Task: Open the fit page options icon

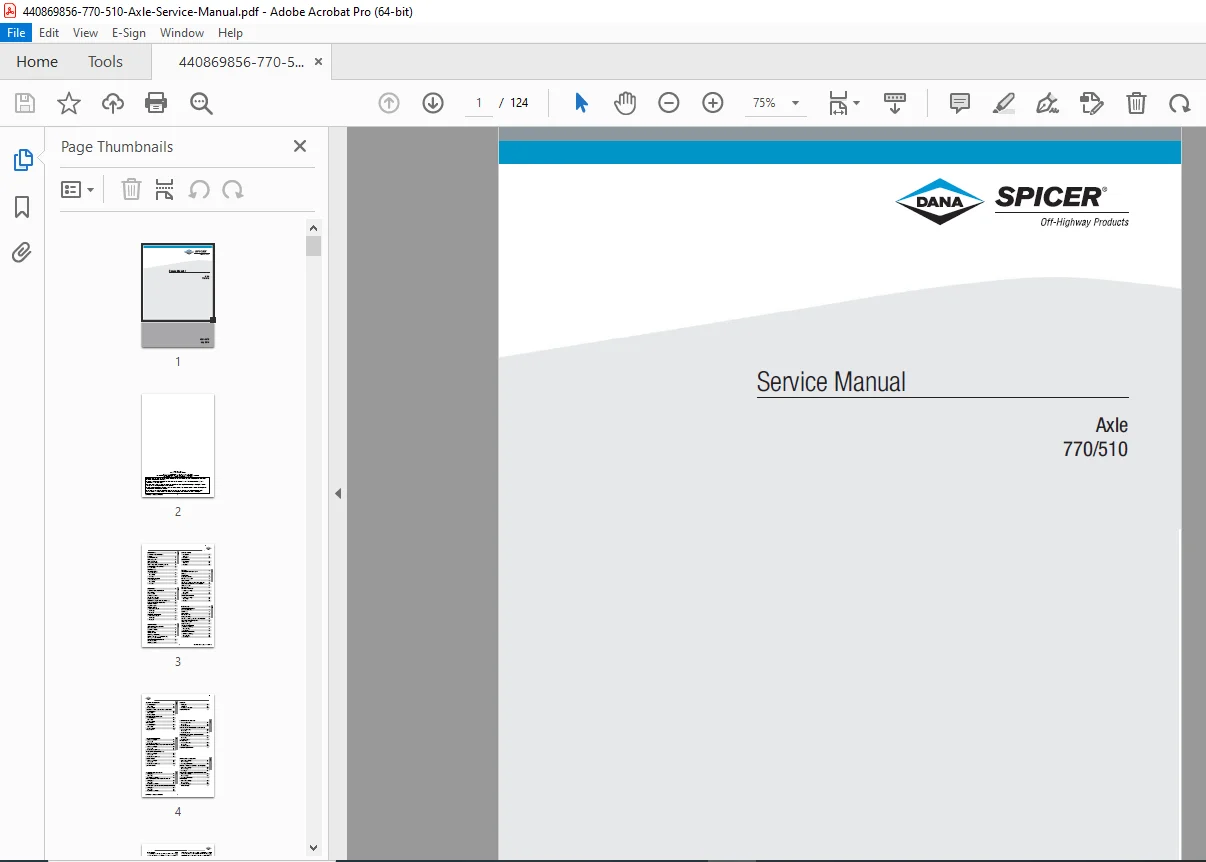Action: [843, 103]
